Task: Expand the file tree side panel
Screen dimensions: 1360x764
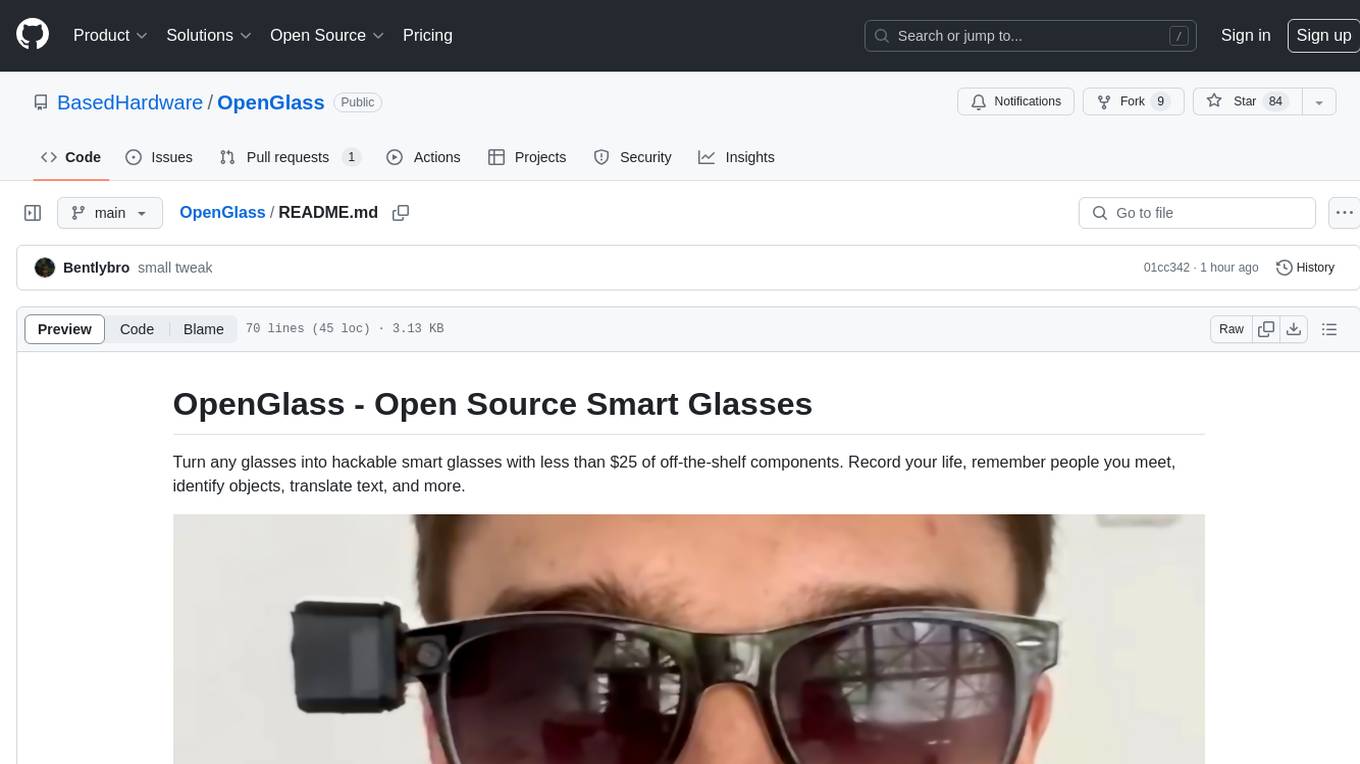Action: [32, 213]
